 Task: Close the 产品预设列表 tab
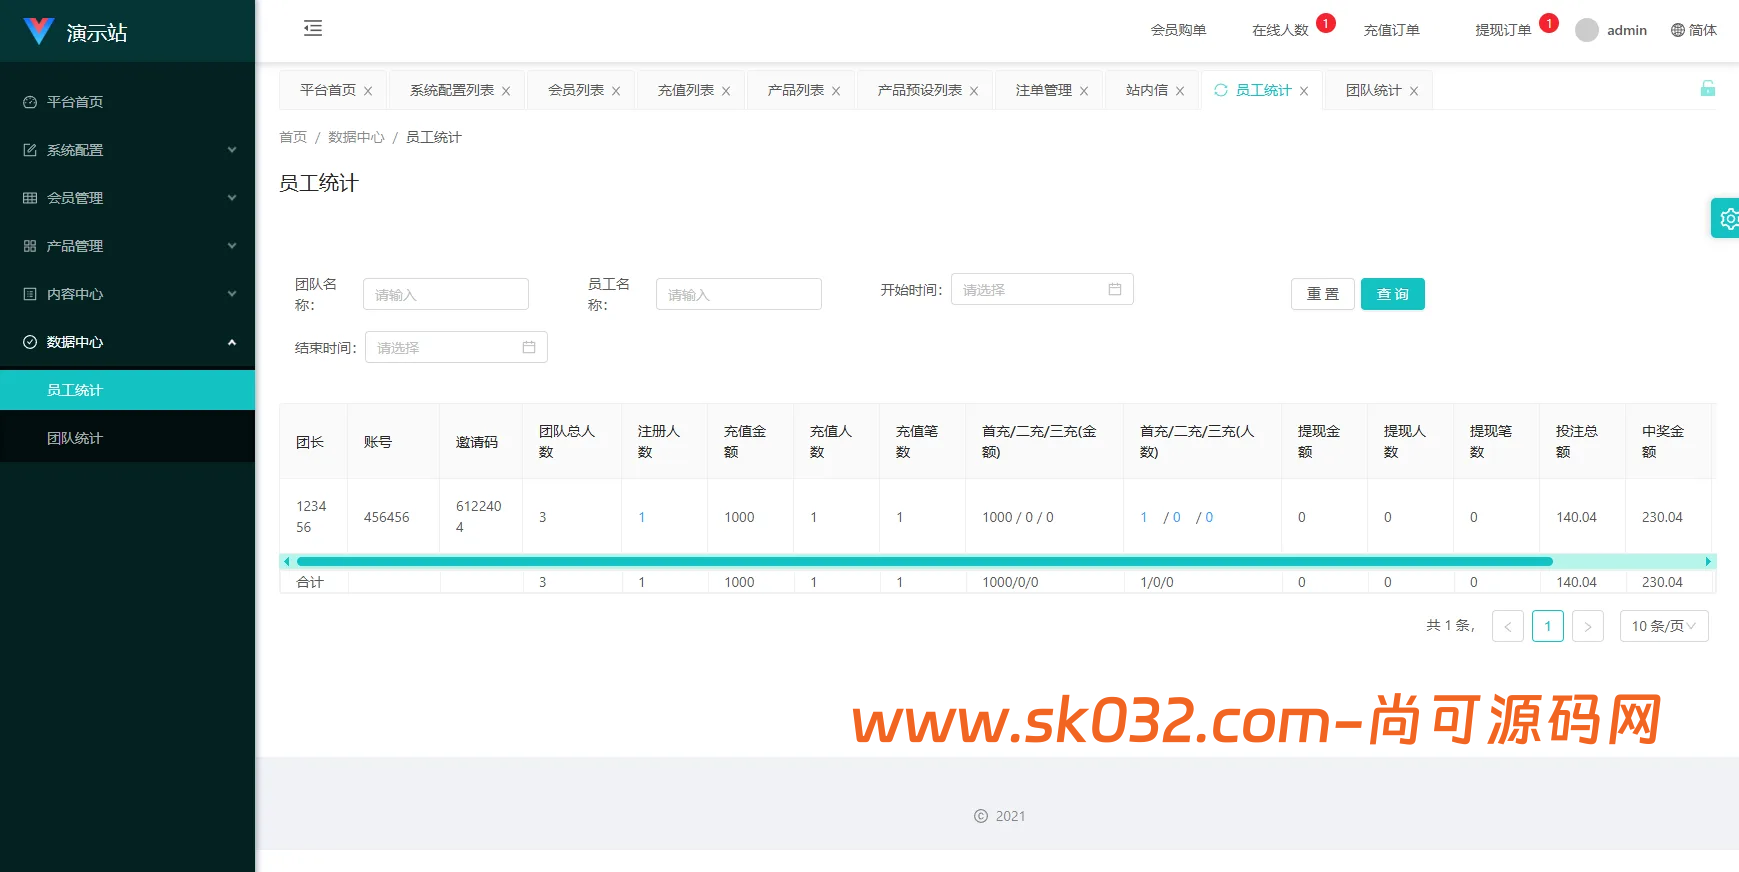[x=974, y=91]
